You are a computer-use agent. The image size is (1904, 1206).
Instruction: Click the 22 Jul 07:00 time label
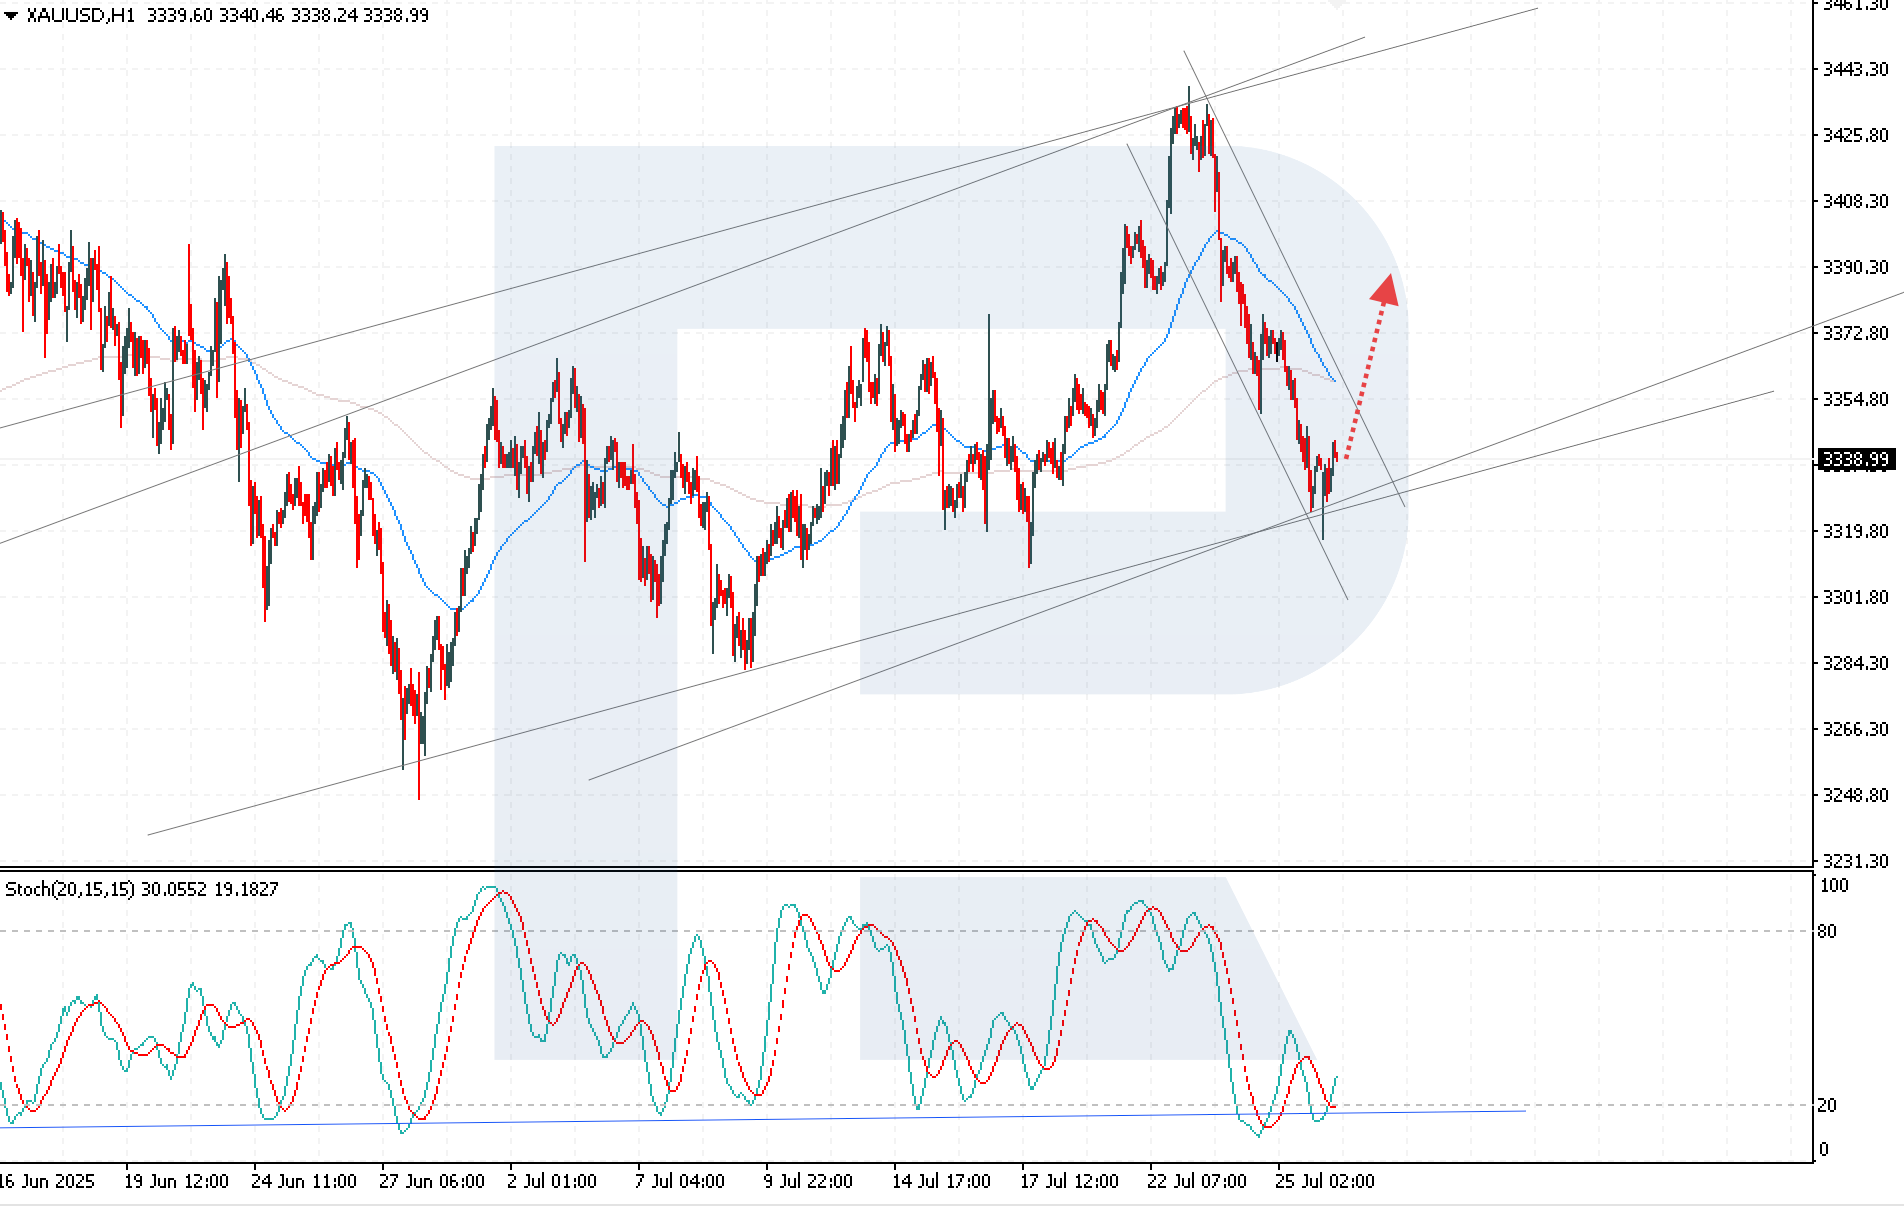point(1196,1181)
